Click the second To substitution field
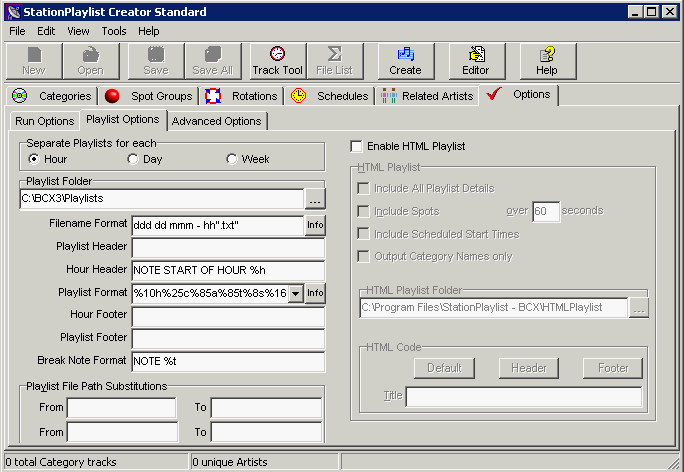This screenshot has height=472, width=684. pyautogui.click(x=266, y=432)
